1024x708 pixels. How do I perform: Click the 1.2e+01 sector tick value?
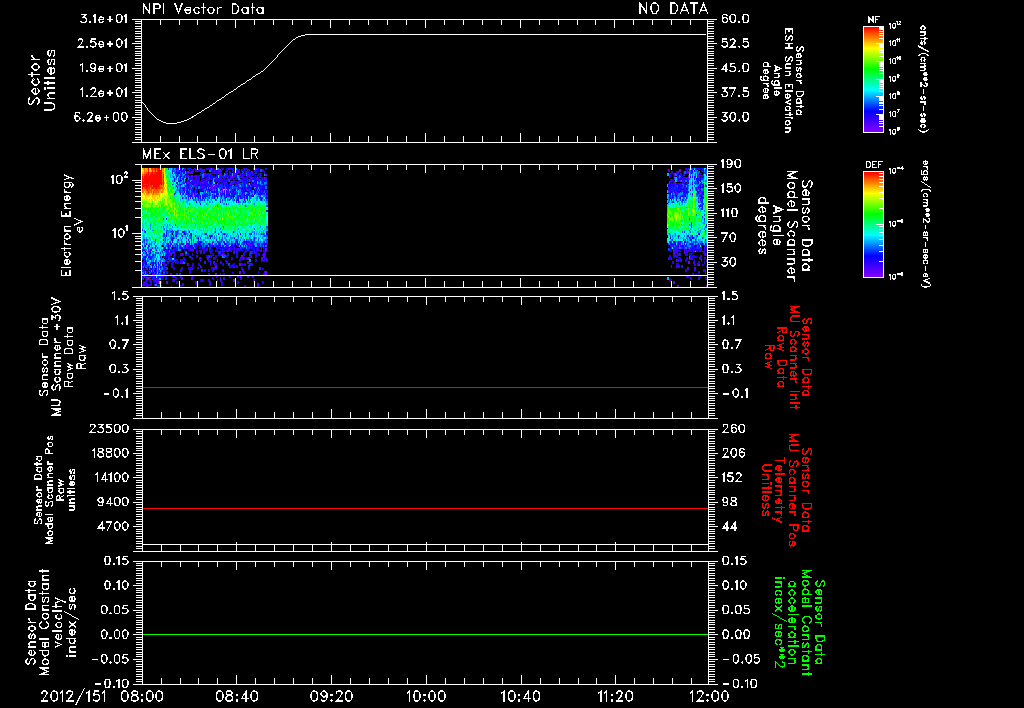tap(104, 93)
